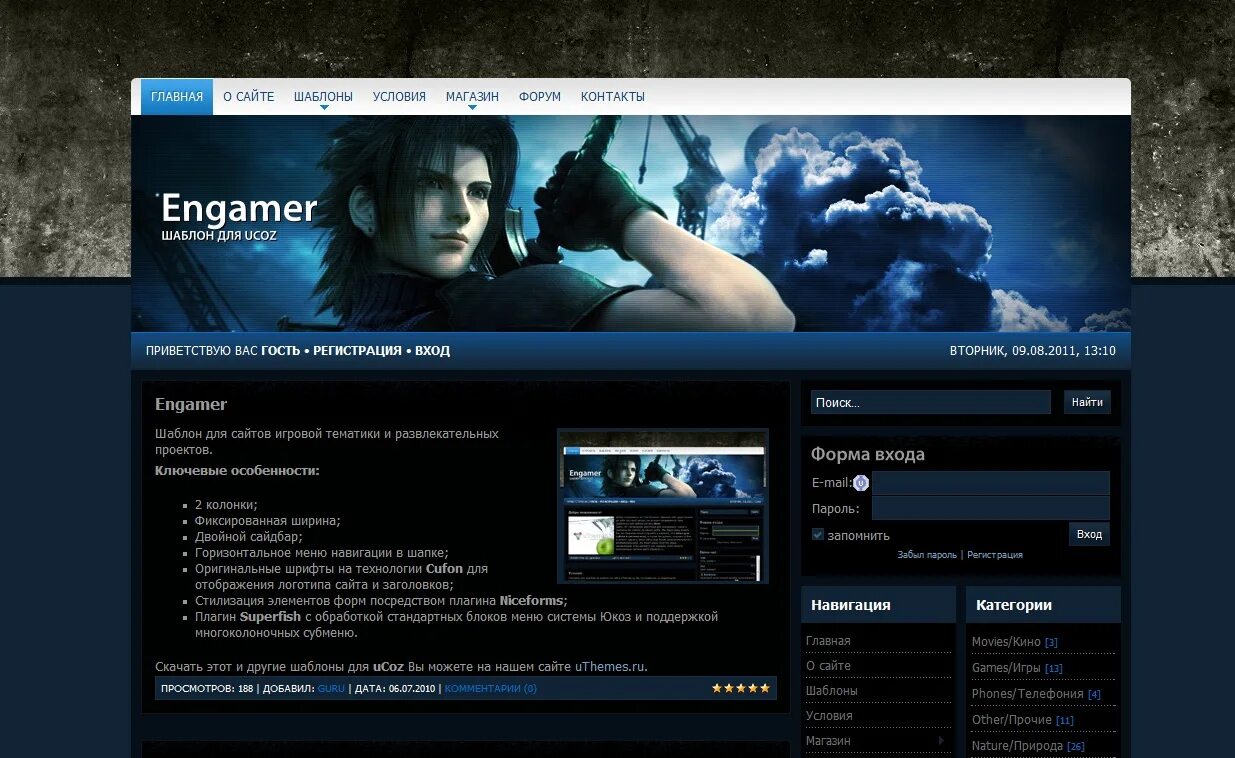The width and height of the screenshot is (1235, 758).
Task: Click the list item 2 колонки;
Action: pos(226,505)
